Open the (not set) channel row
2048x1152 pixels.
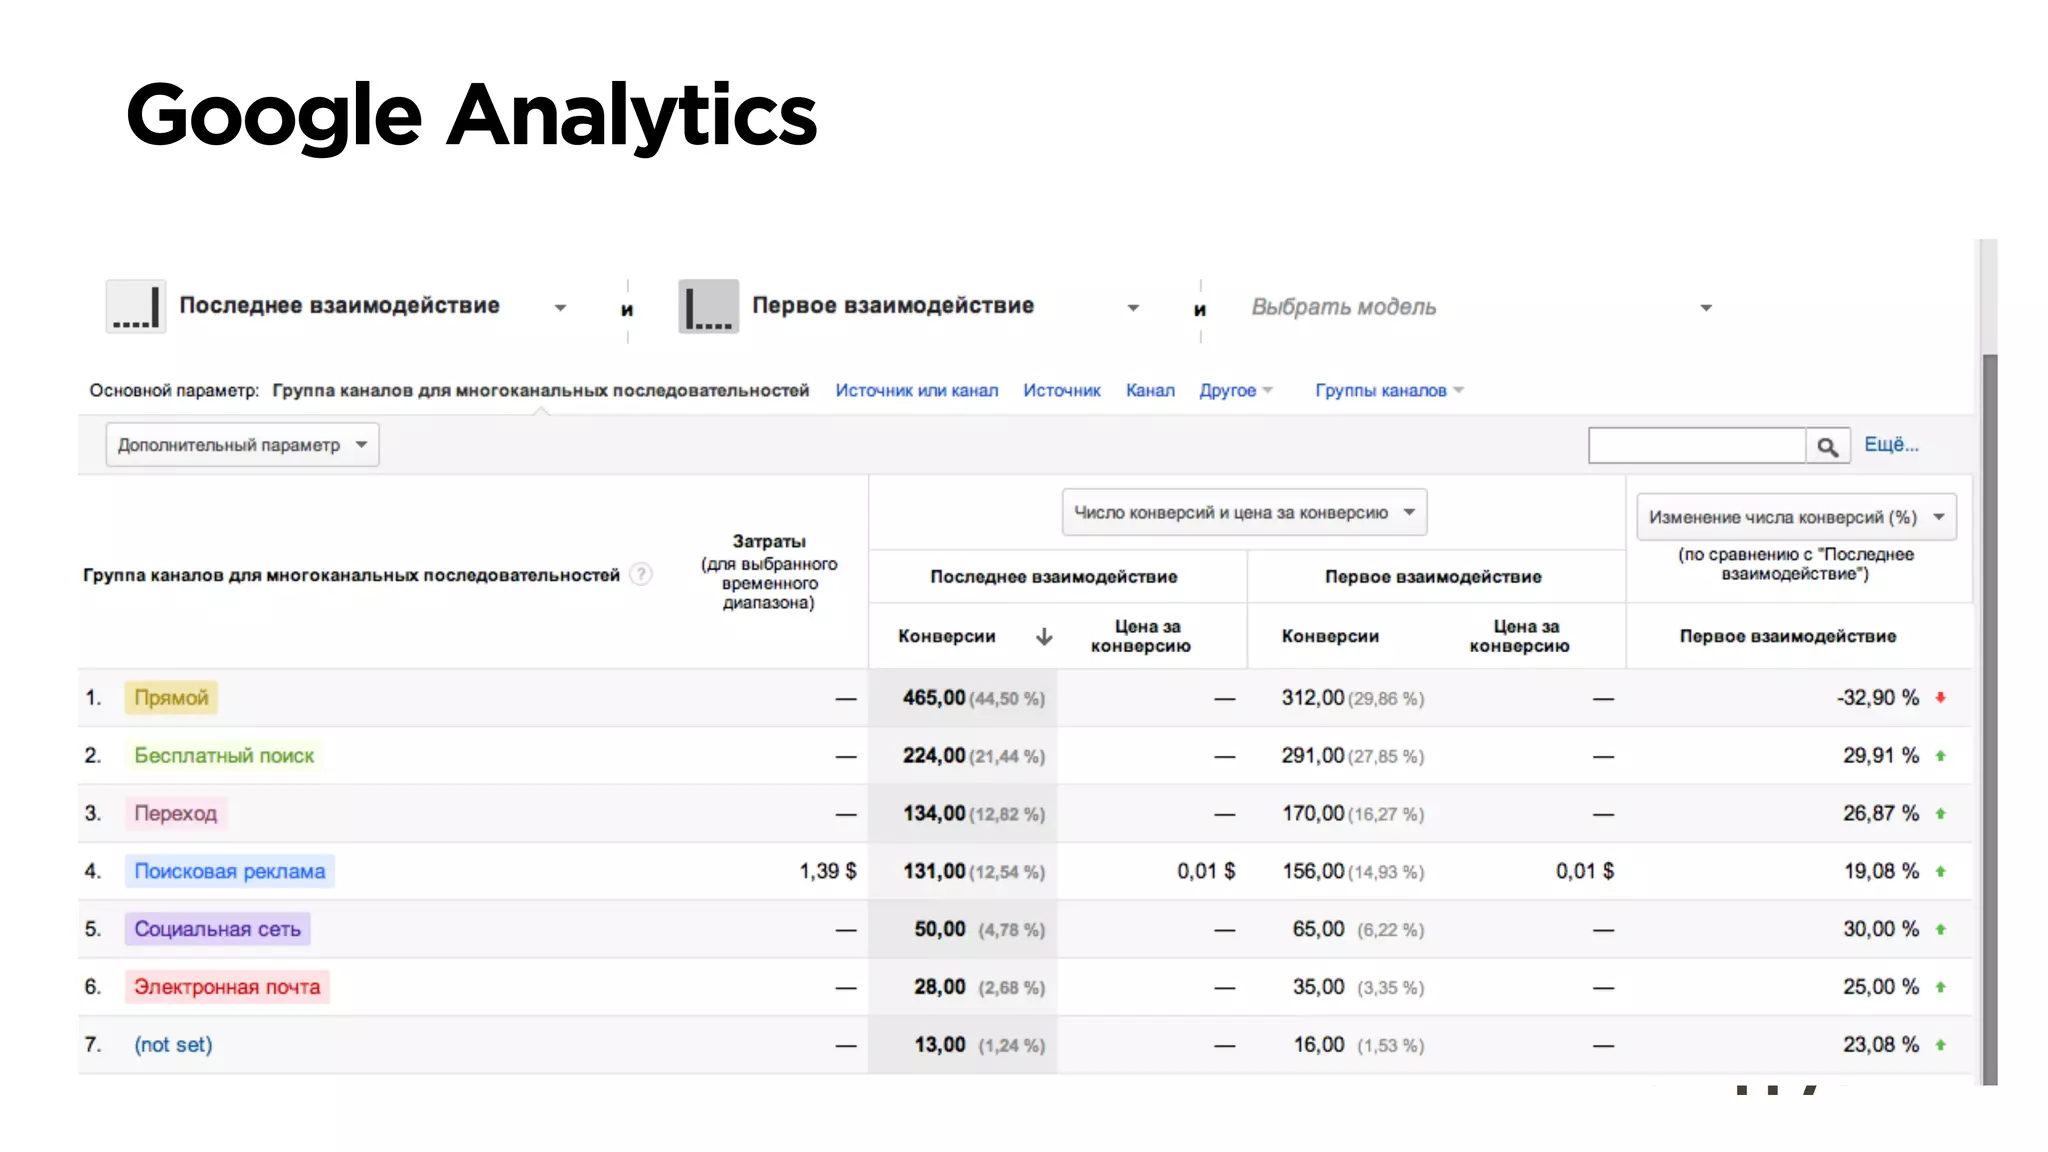[x=173, y=1045]
